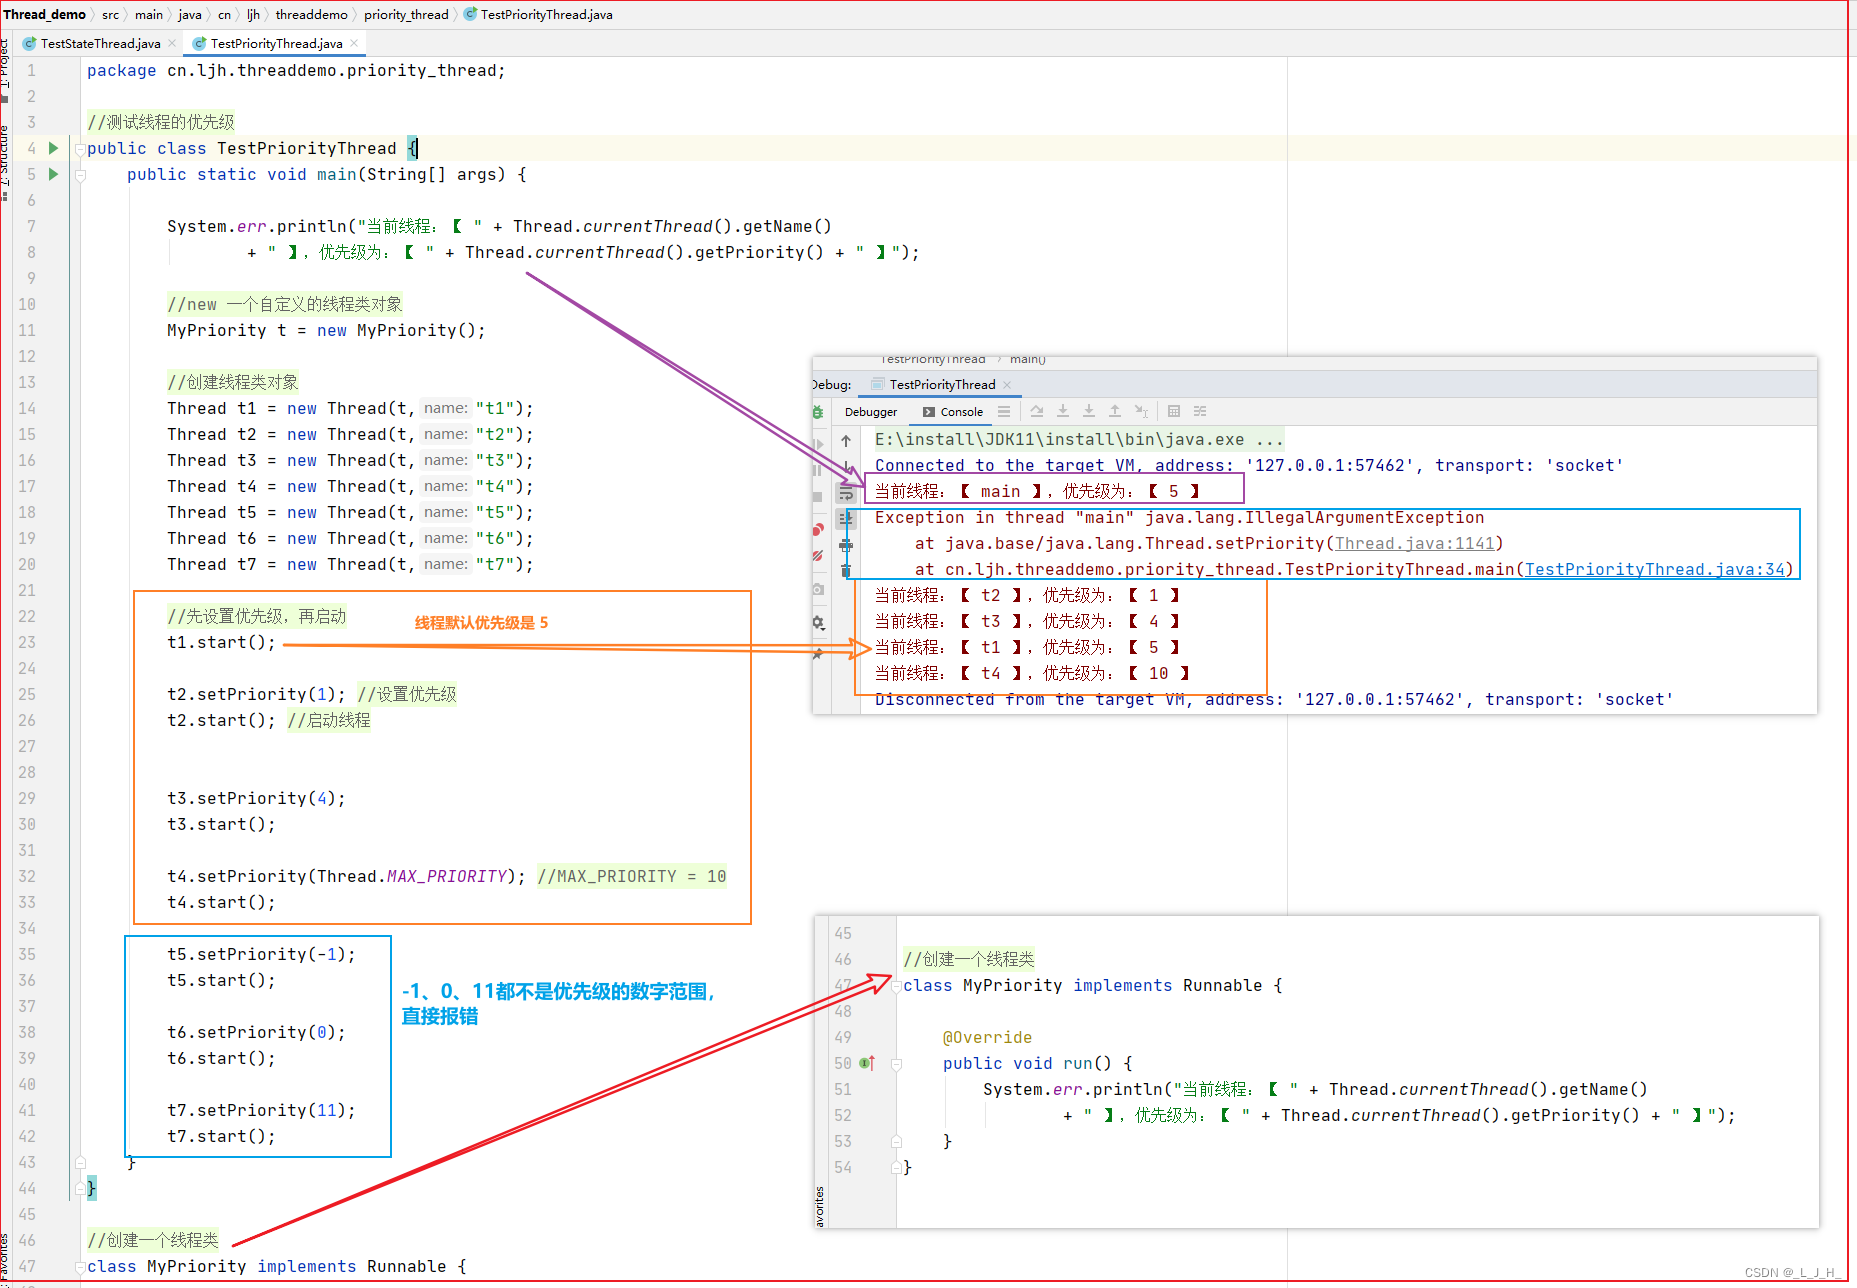Close the TestPriorityThread.java editor tab
The height and width of the screenshot is (1288, 1857).
pyautogui.click(x=354, y=43)
